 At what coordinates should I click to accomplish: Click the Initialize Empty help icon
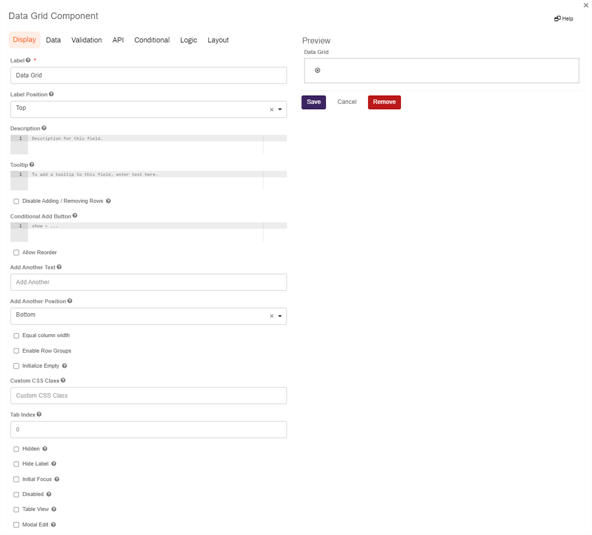point(65,365)
